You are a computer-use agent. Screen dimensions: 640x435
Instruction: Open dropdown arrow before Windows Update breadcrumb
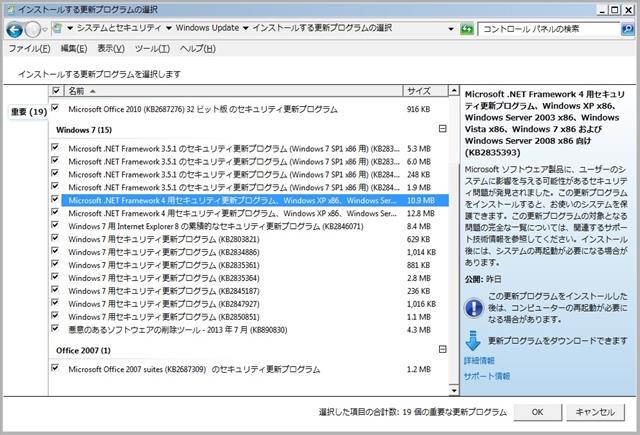[169, 28]
